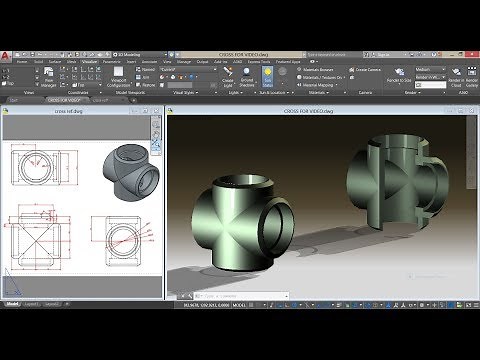The width and height of the screenshot is (480, 360).
Task: Click the command line input field
Action: pyautogui.click(x=242, y=296)
